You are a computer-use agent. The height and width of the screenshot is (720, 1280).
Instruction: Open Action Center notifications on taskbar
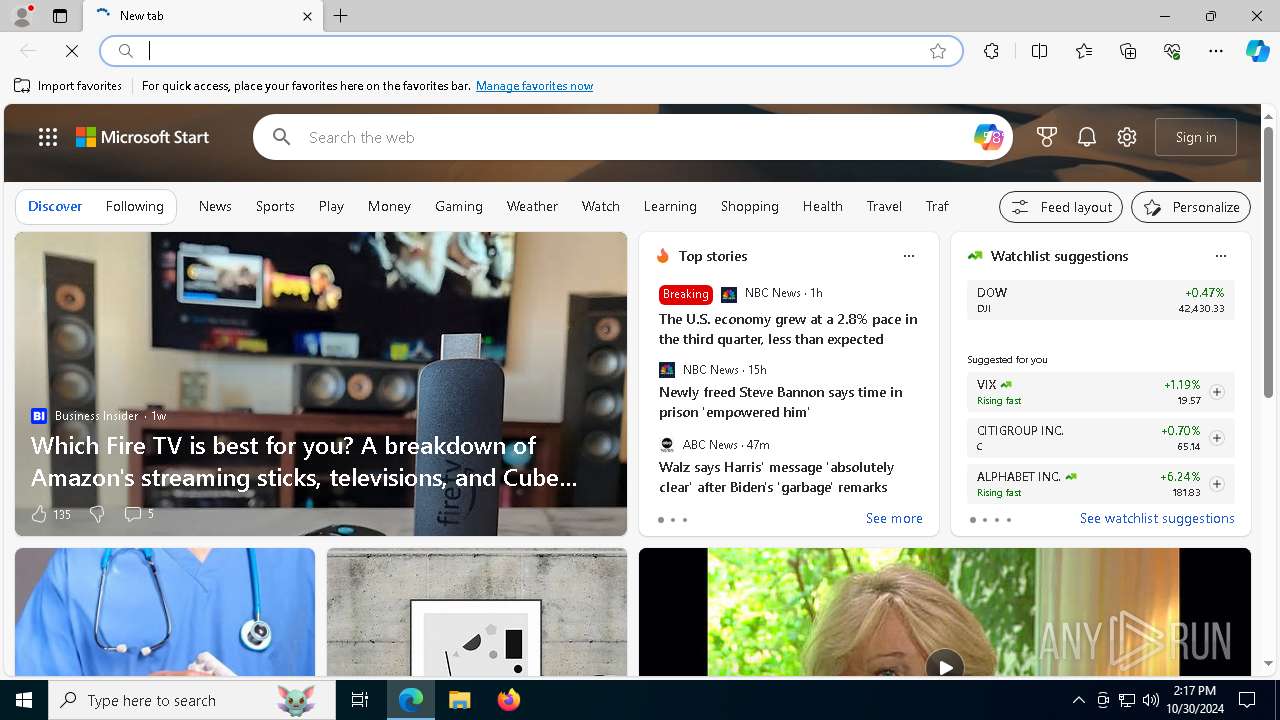pyautogui.click(x=1247, y=700)
